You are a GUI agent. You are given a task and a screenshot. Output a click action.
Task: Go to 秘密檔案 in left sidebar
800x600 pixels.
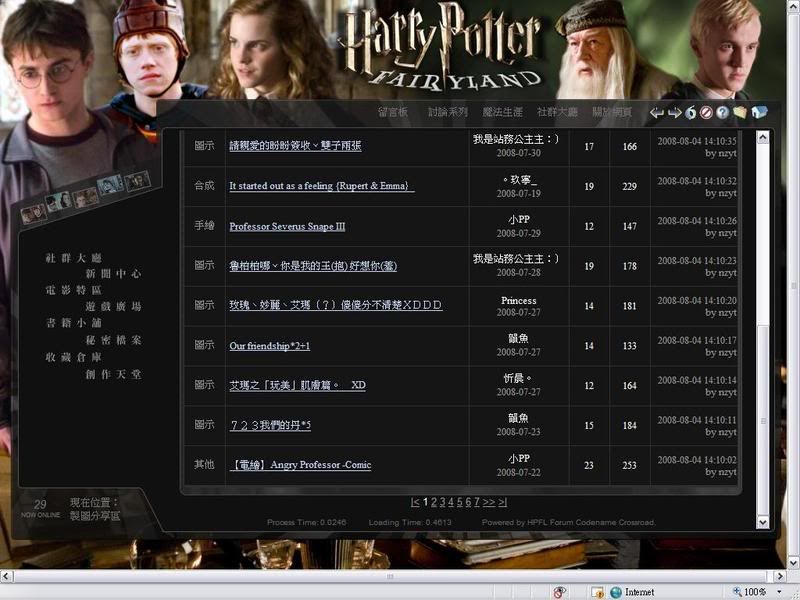coord(113,340)
